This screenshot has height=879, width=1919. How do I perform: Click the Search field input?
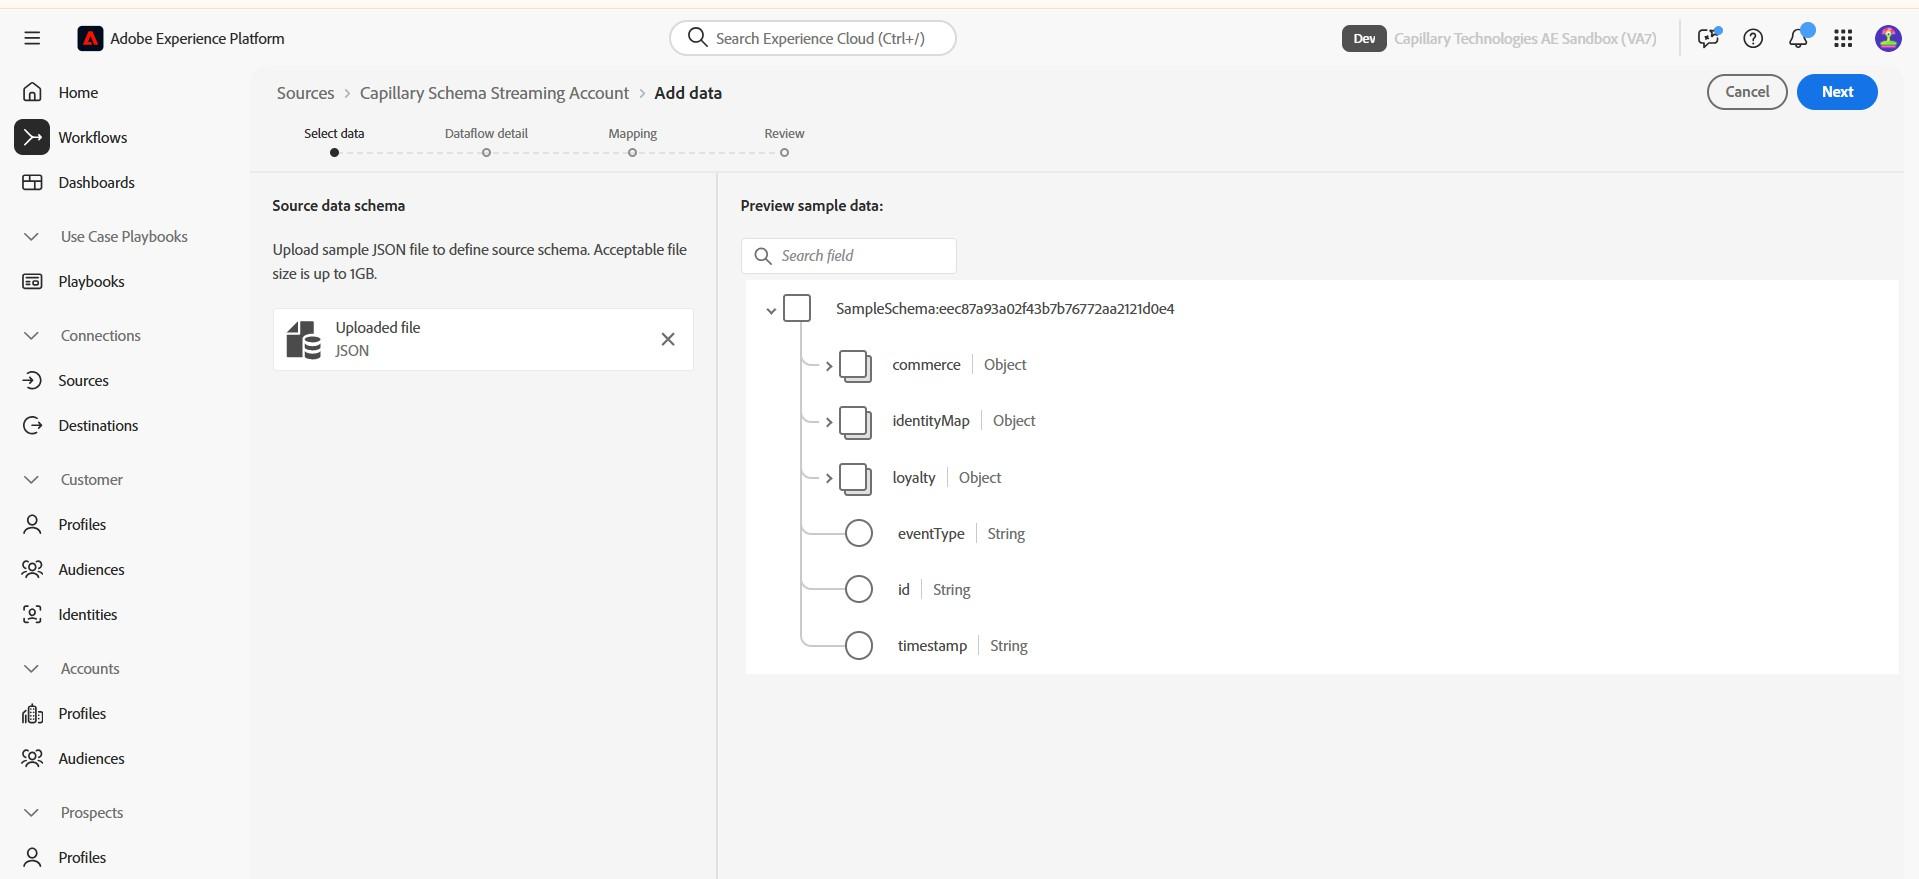tap(848, 256)
